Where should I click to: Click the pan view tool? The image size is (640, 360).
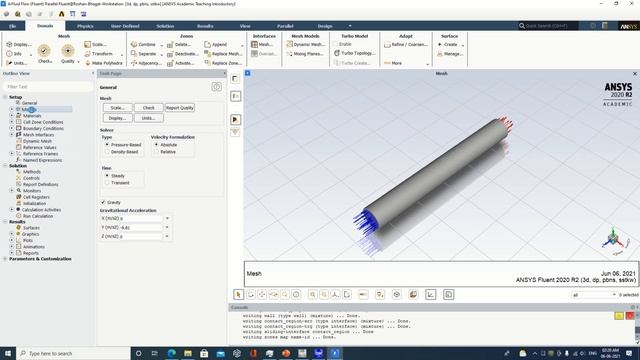262,294
